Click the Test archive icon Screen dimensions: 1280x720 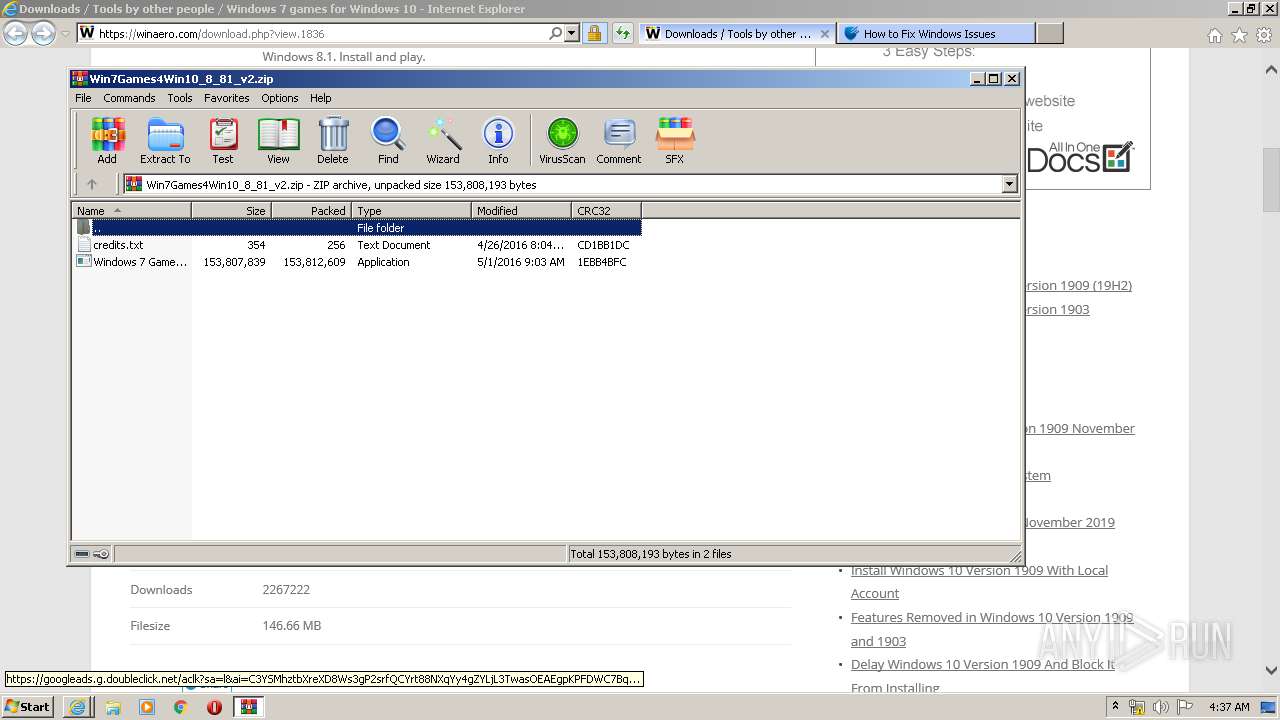coord(222,140)
